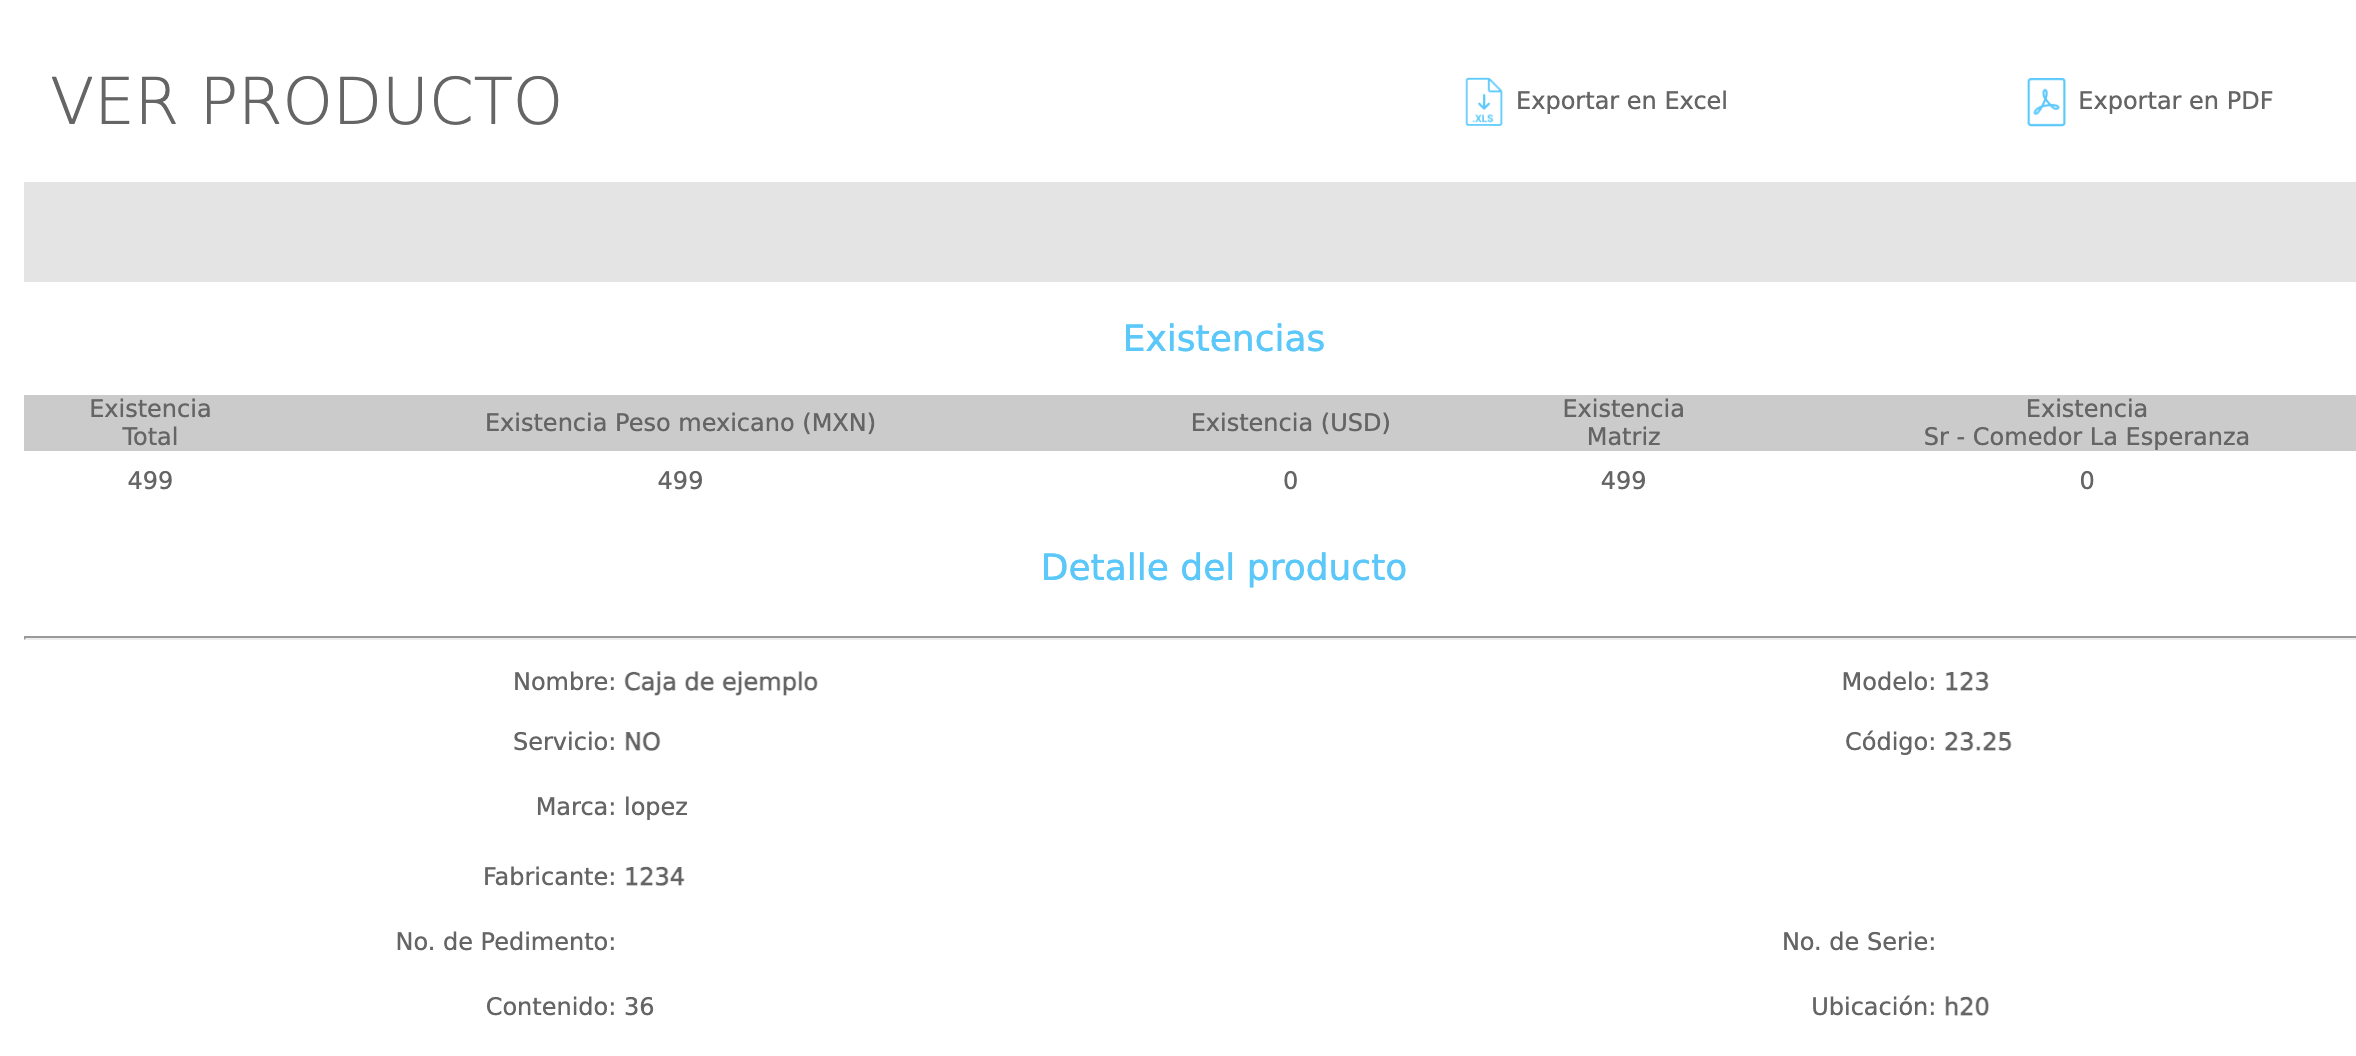The height and width of the screenshot is (1056, 2356).
Task: Select the Marca value lopez
Action: point(655,807)
